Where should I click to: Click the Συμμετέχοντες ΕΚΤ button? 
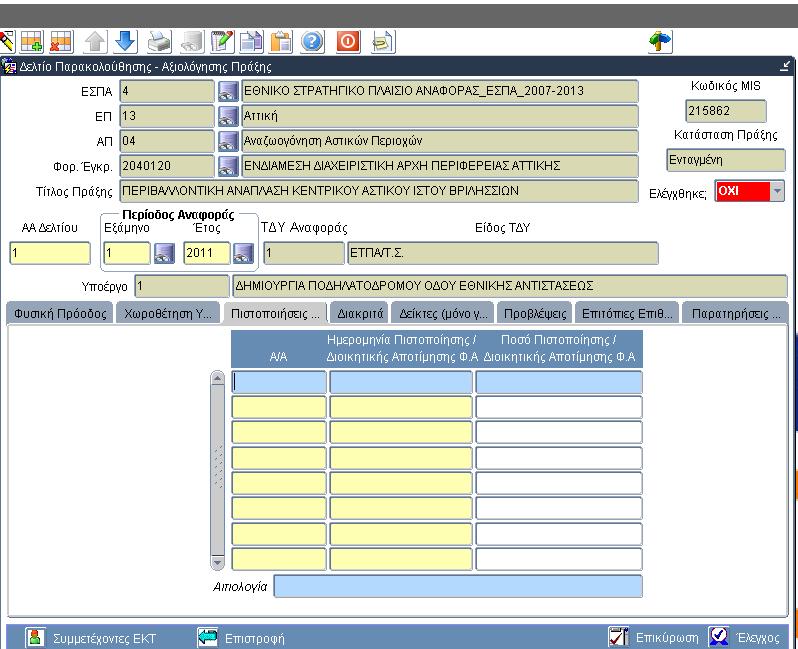click(x=92, y=638)
